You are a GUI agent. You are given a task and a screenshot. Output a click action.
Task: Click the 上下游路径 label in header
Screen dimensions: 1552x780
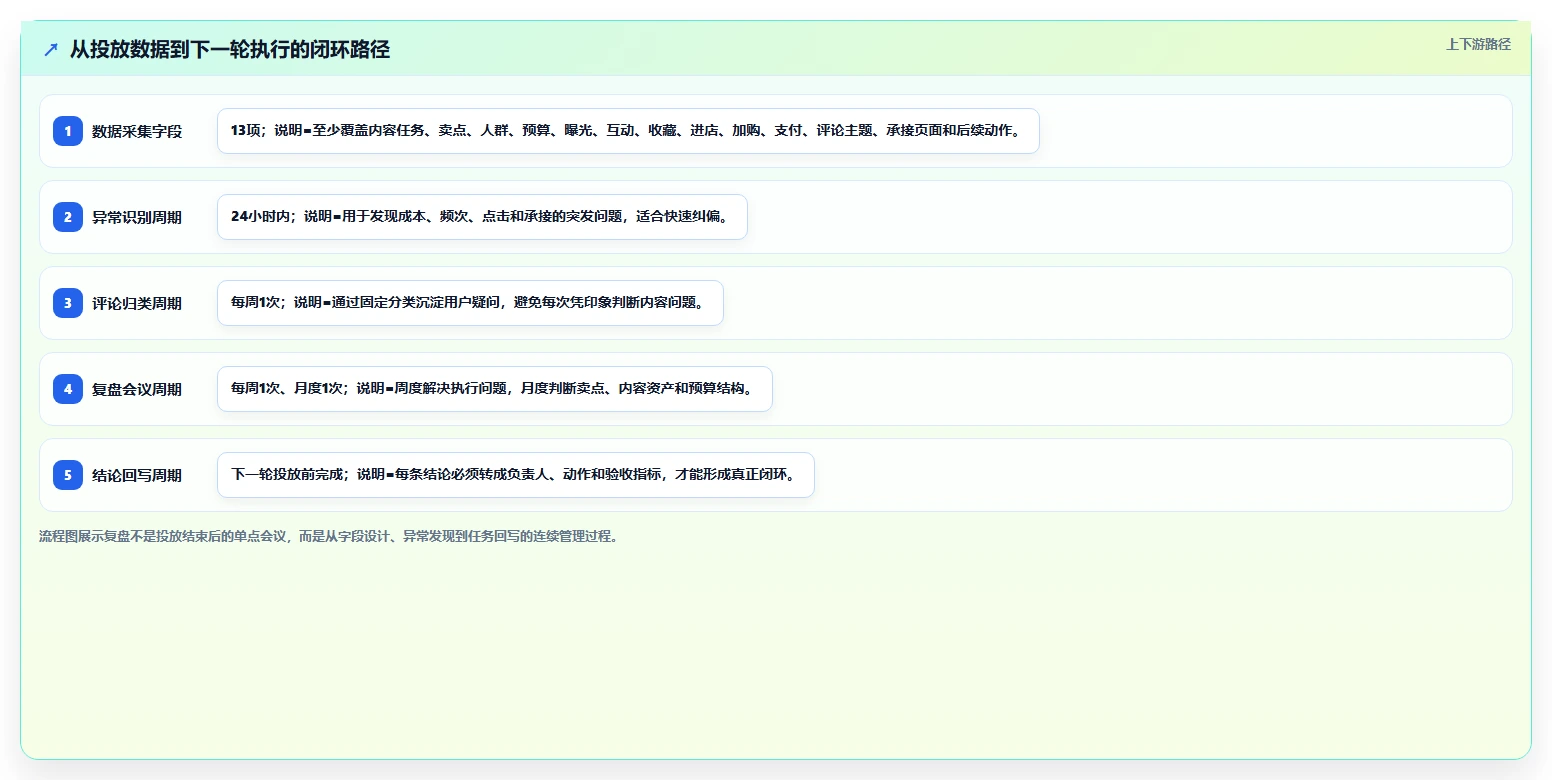[1478, 44]
